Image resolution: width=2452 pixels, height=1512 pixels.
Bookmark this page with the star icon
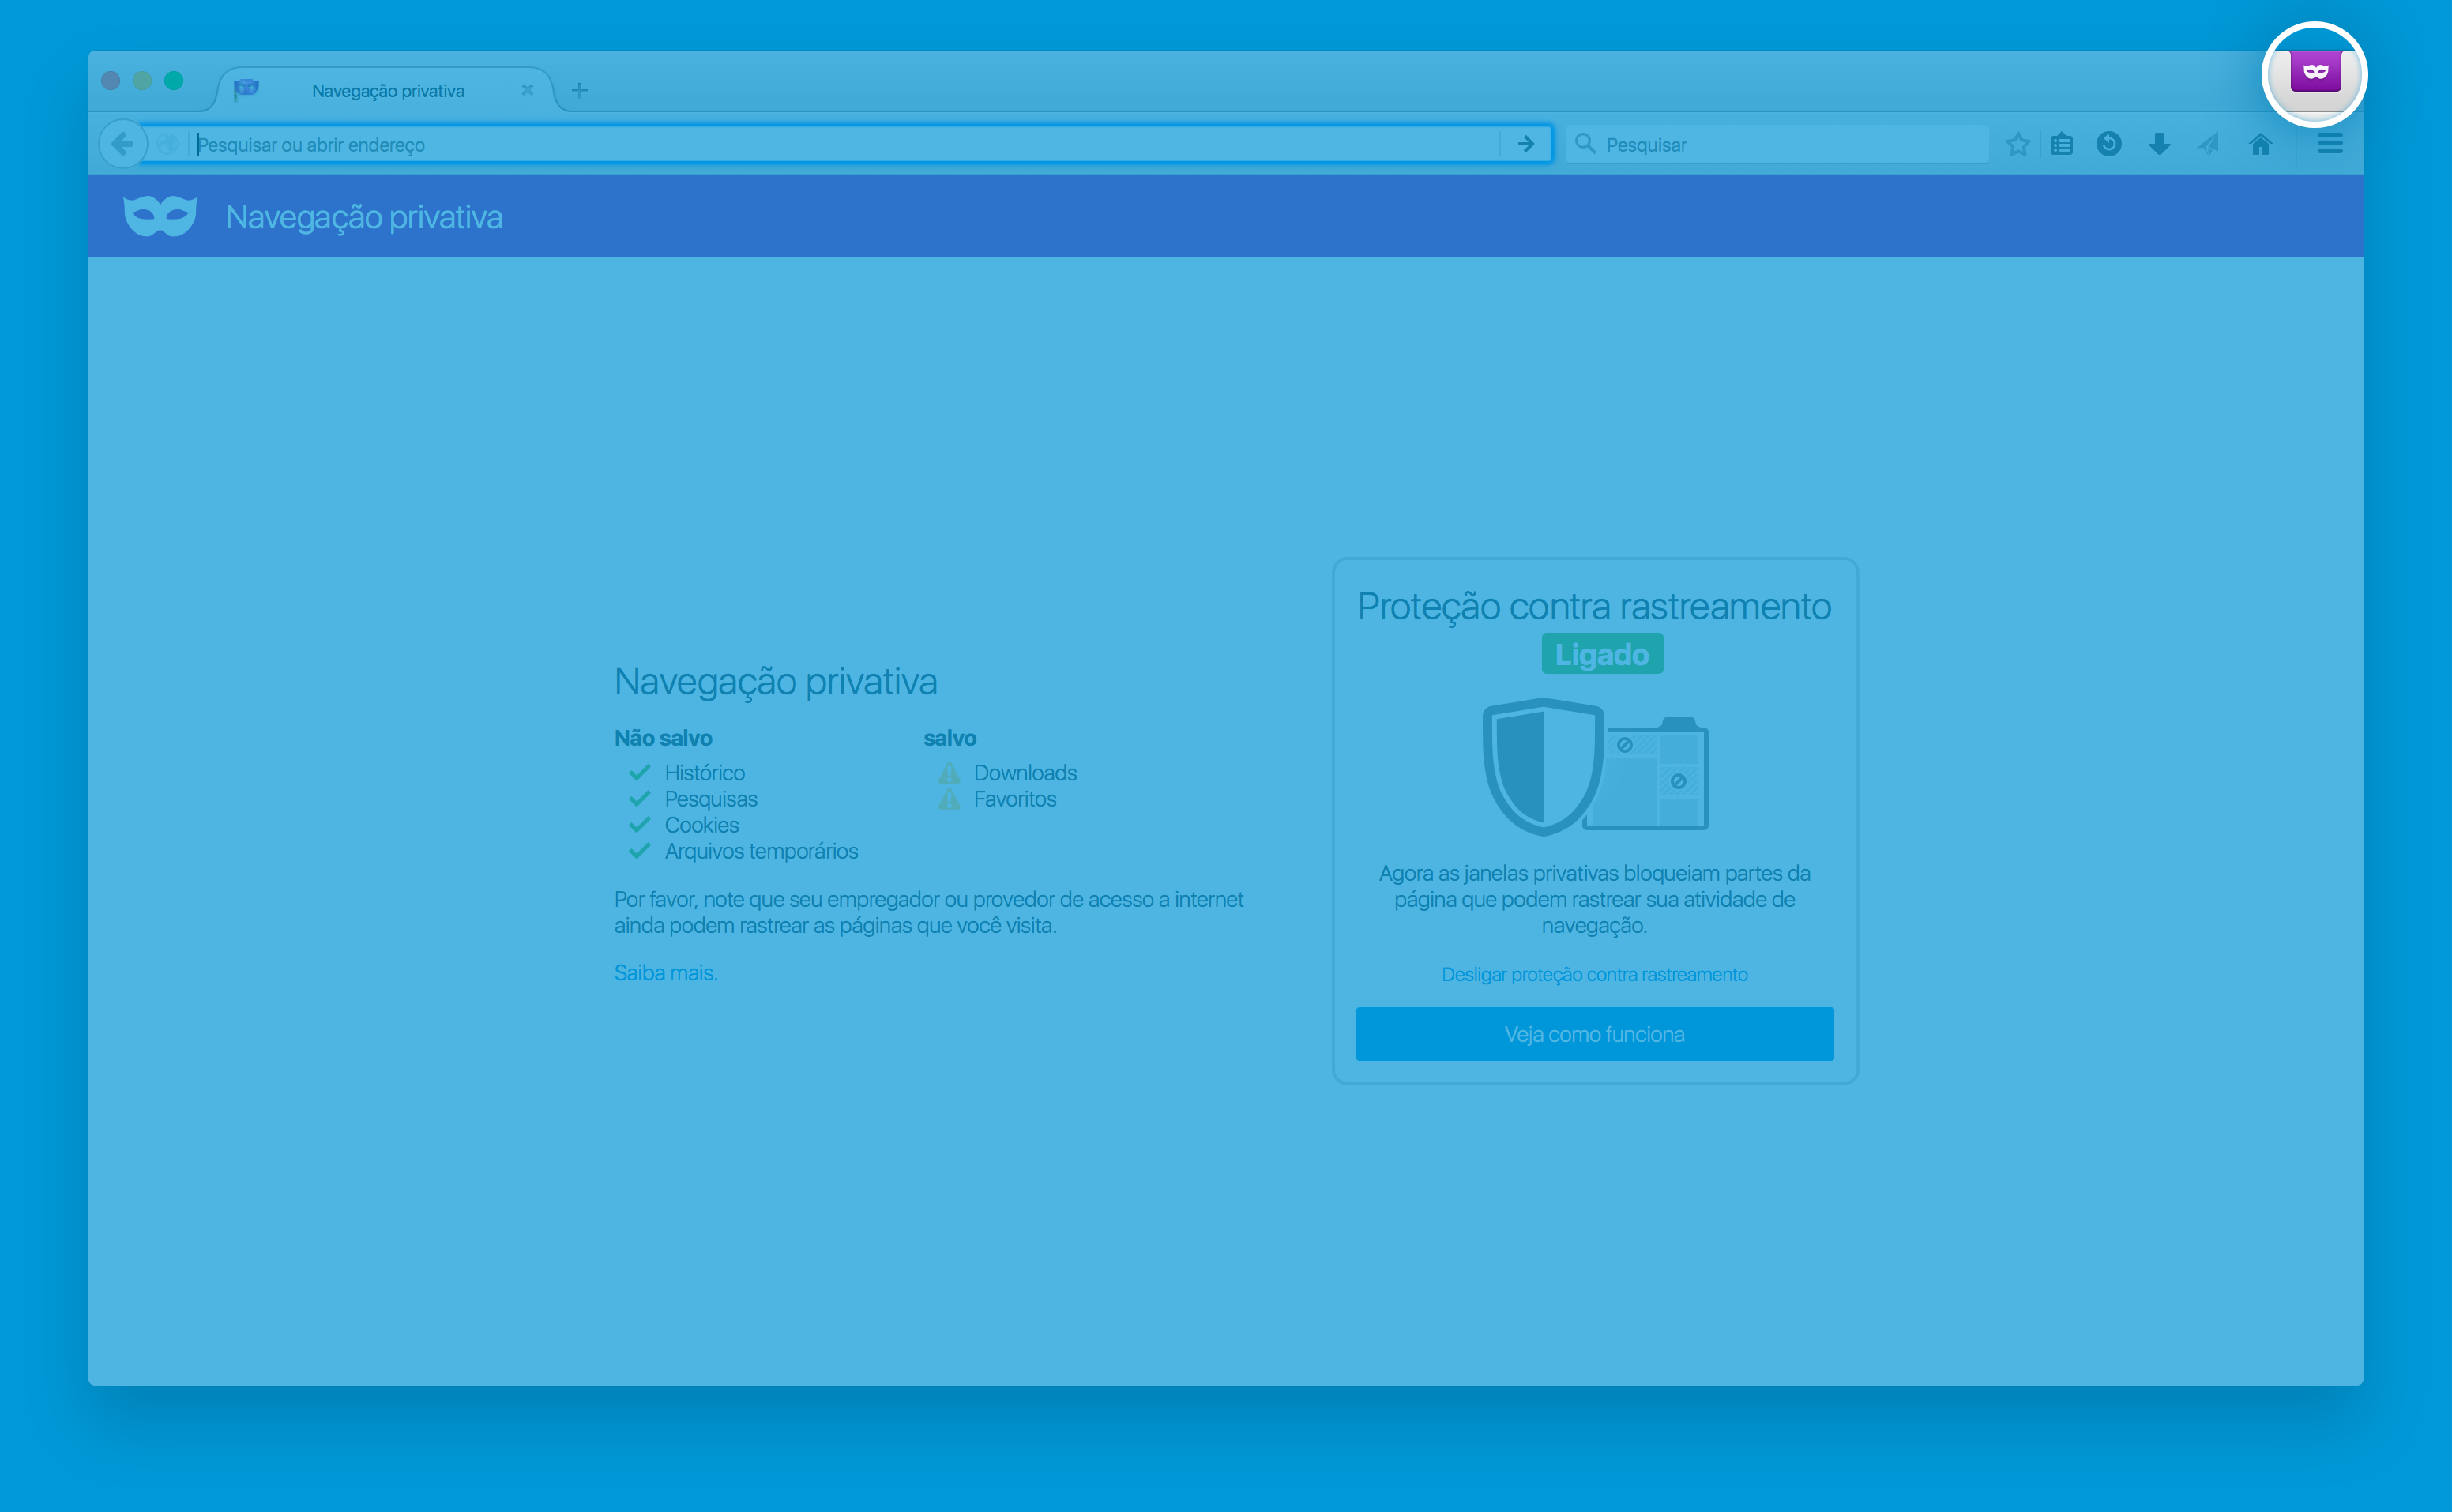(2017, 144)
